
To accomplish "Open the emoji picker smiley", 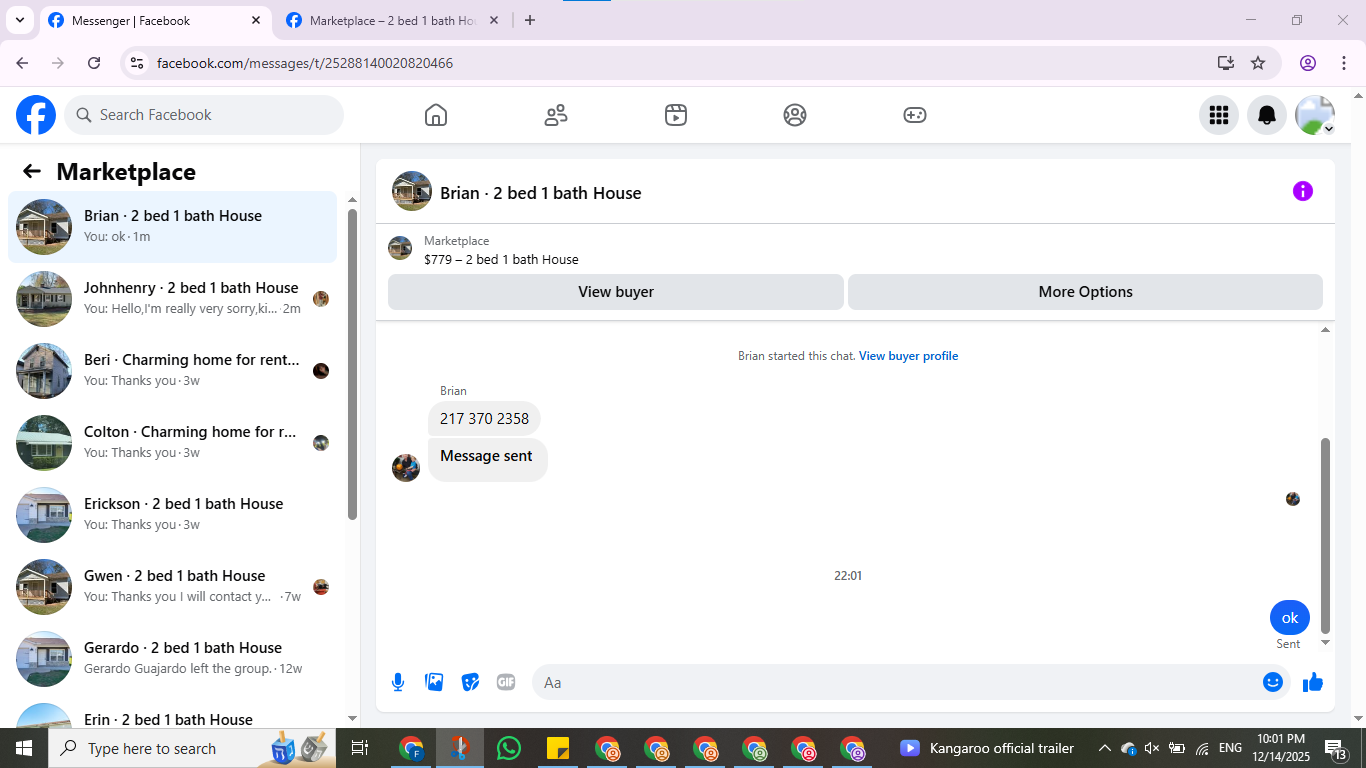I will [1273, 682].
